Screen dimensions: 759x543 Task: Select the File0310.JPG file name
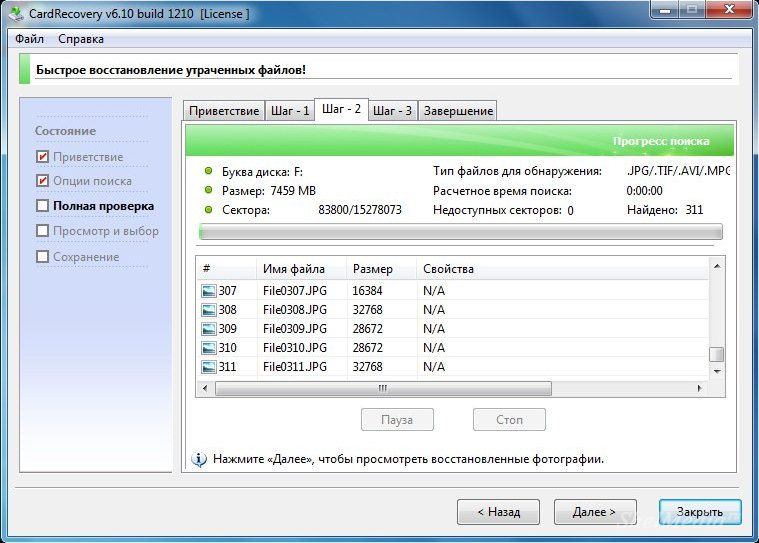295,348
